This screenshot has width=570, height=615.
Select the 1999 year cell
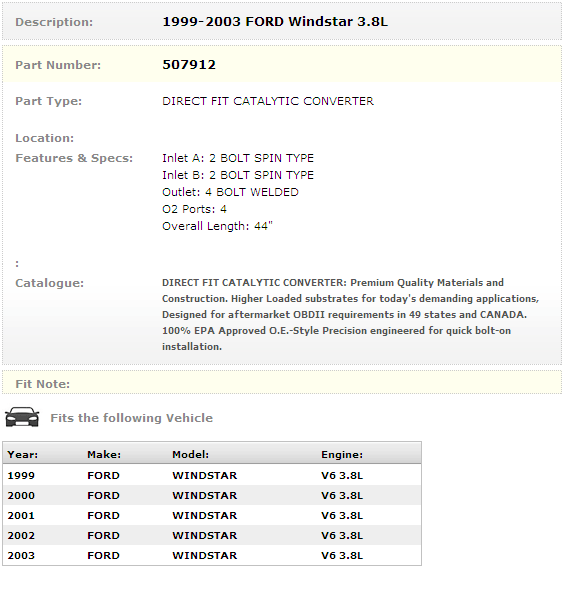[21, 475]
